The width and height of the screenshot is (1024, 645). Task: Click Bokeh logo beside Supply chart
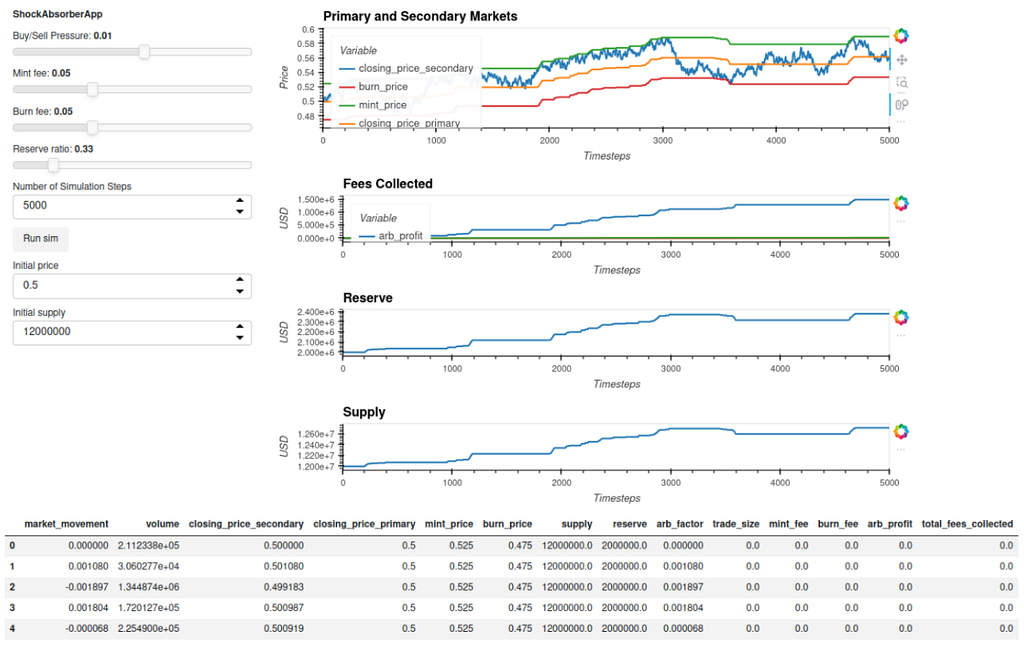[901, 432]
